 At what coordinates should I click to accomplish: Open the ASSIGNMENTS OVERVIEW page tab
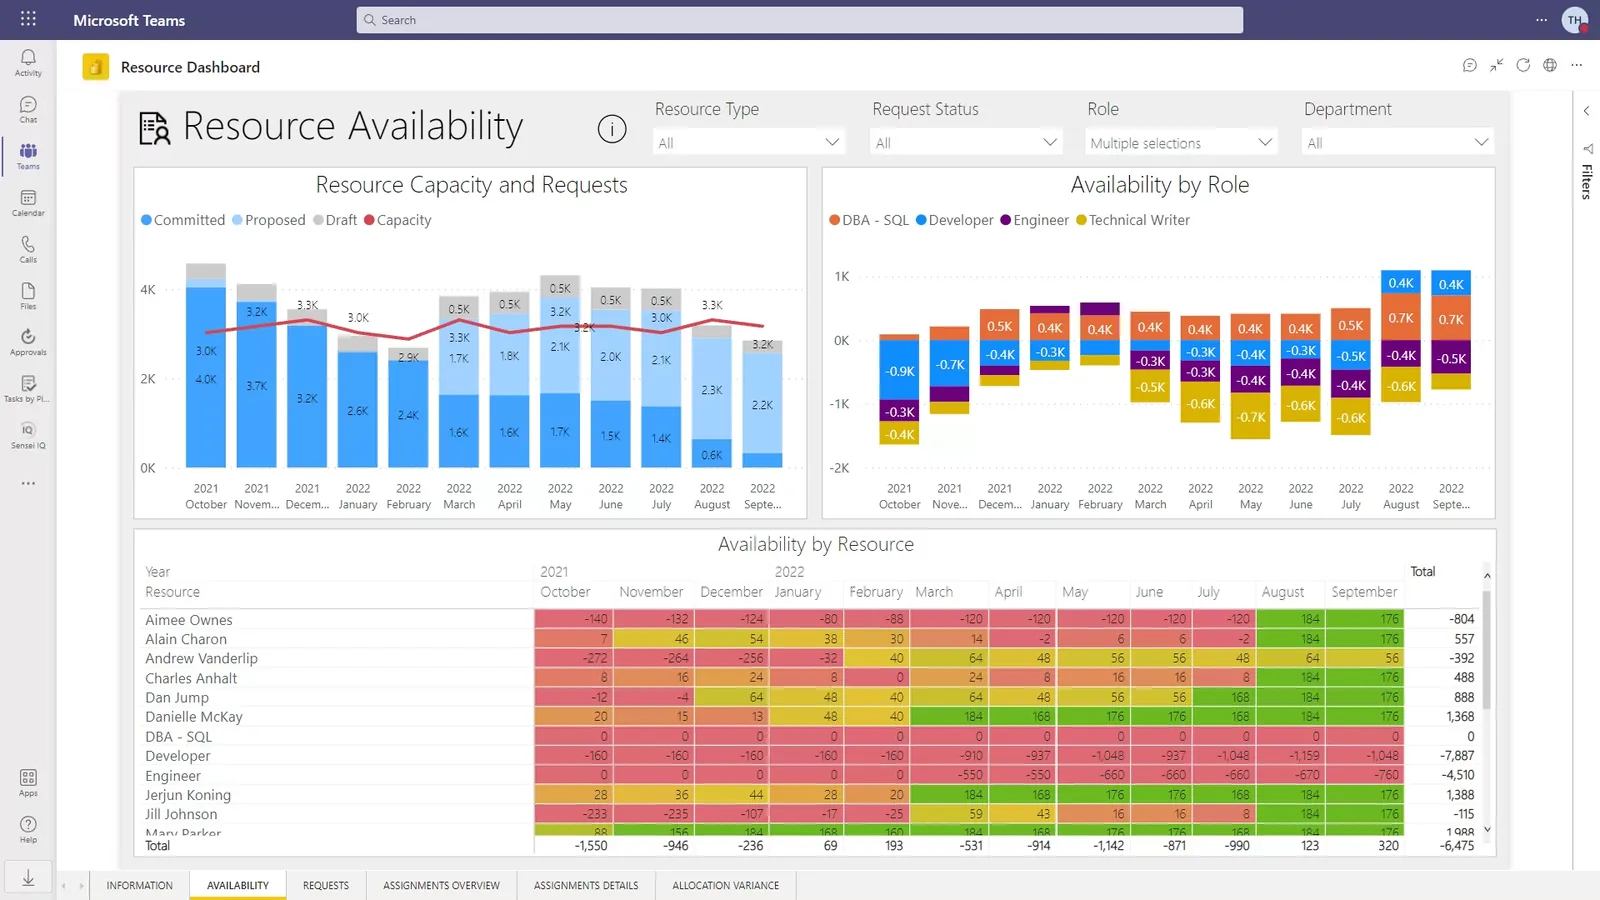[441, 885]
